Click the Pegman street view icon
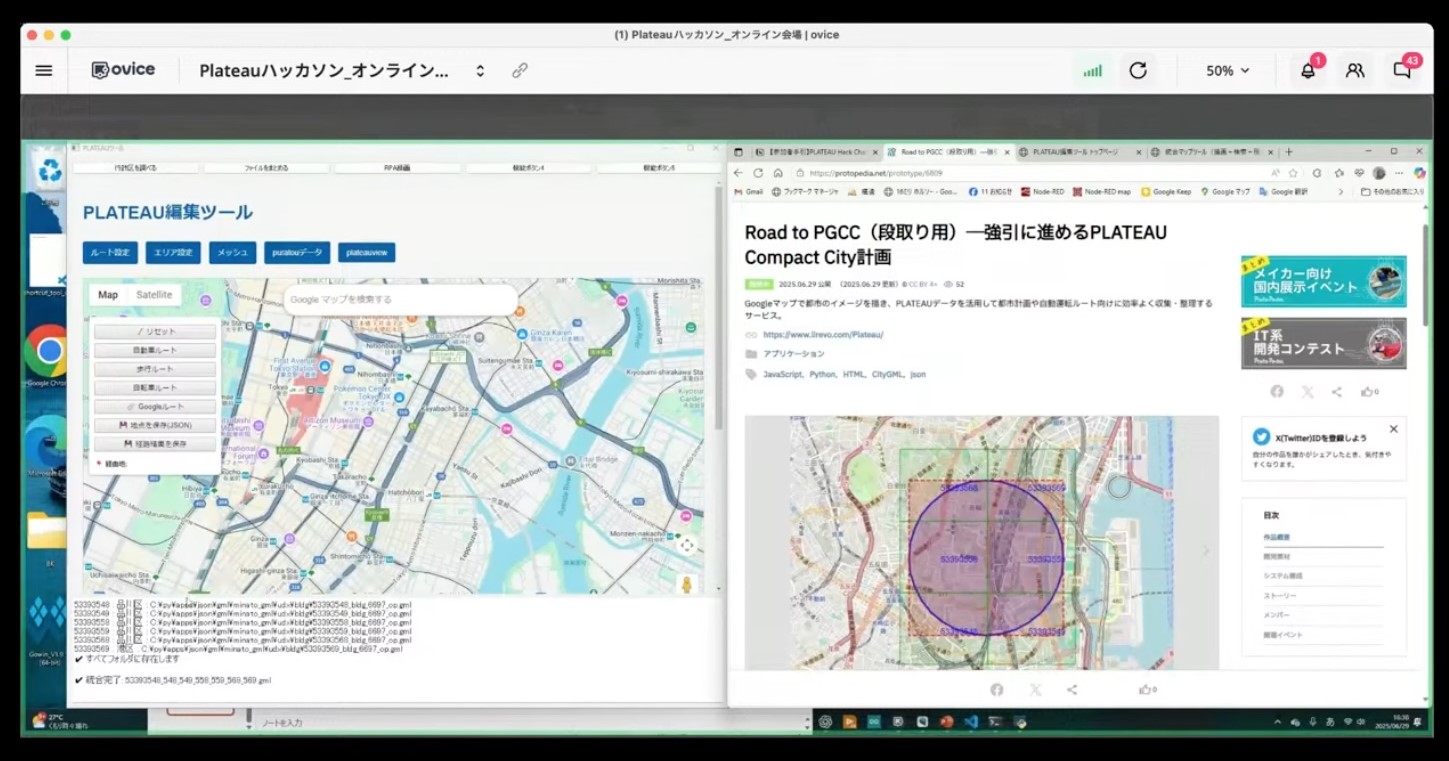1449x761 pixels. pyautogui.click(x=687, y=584)
